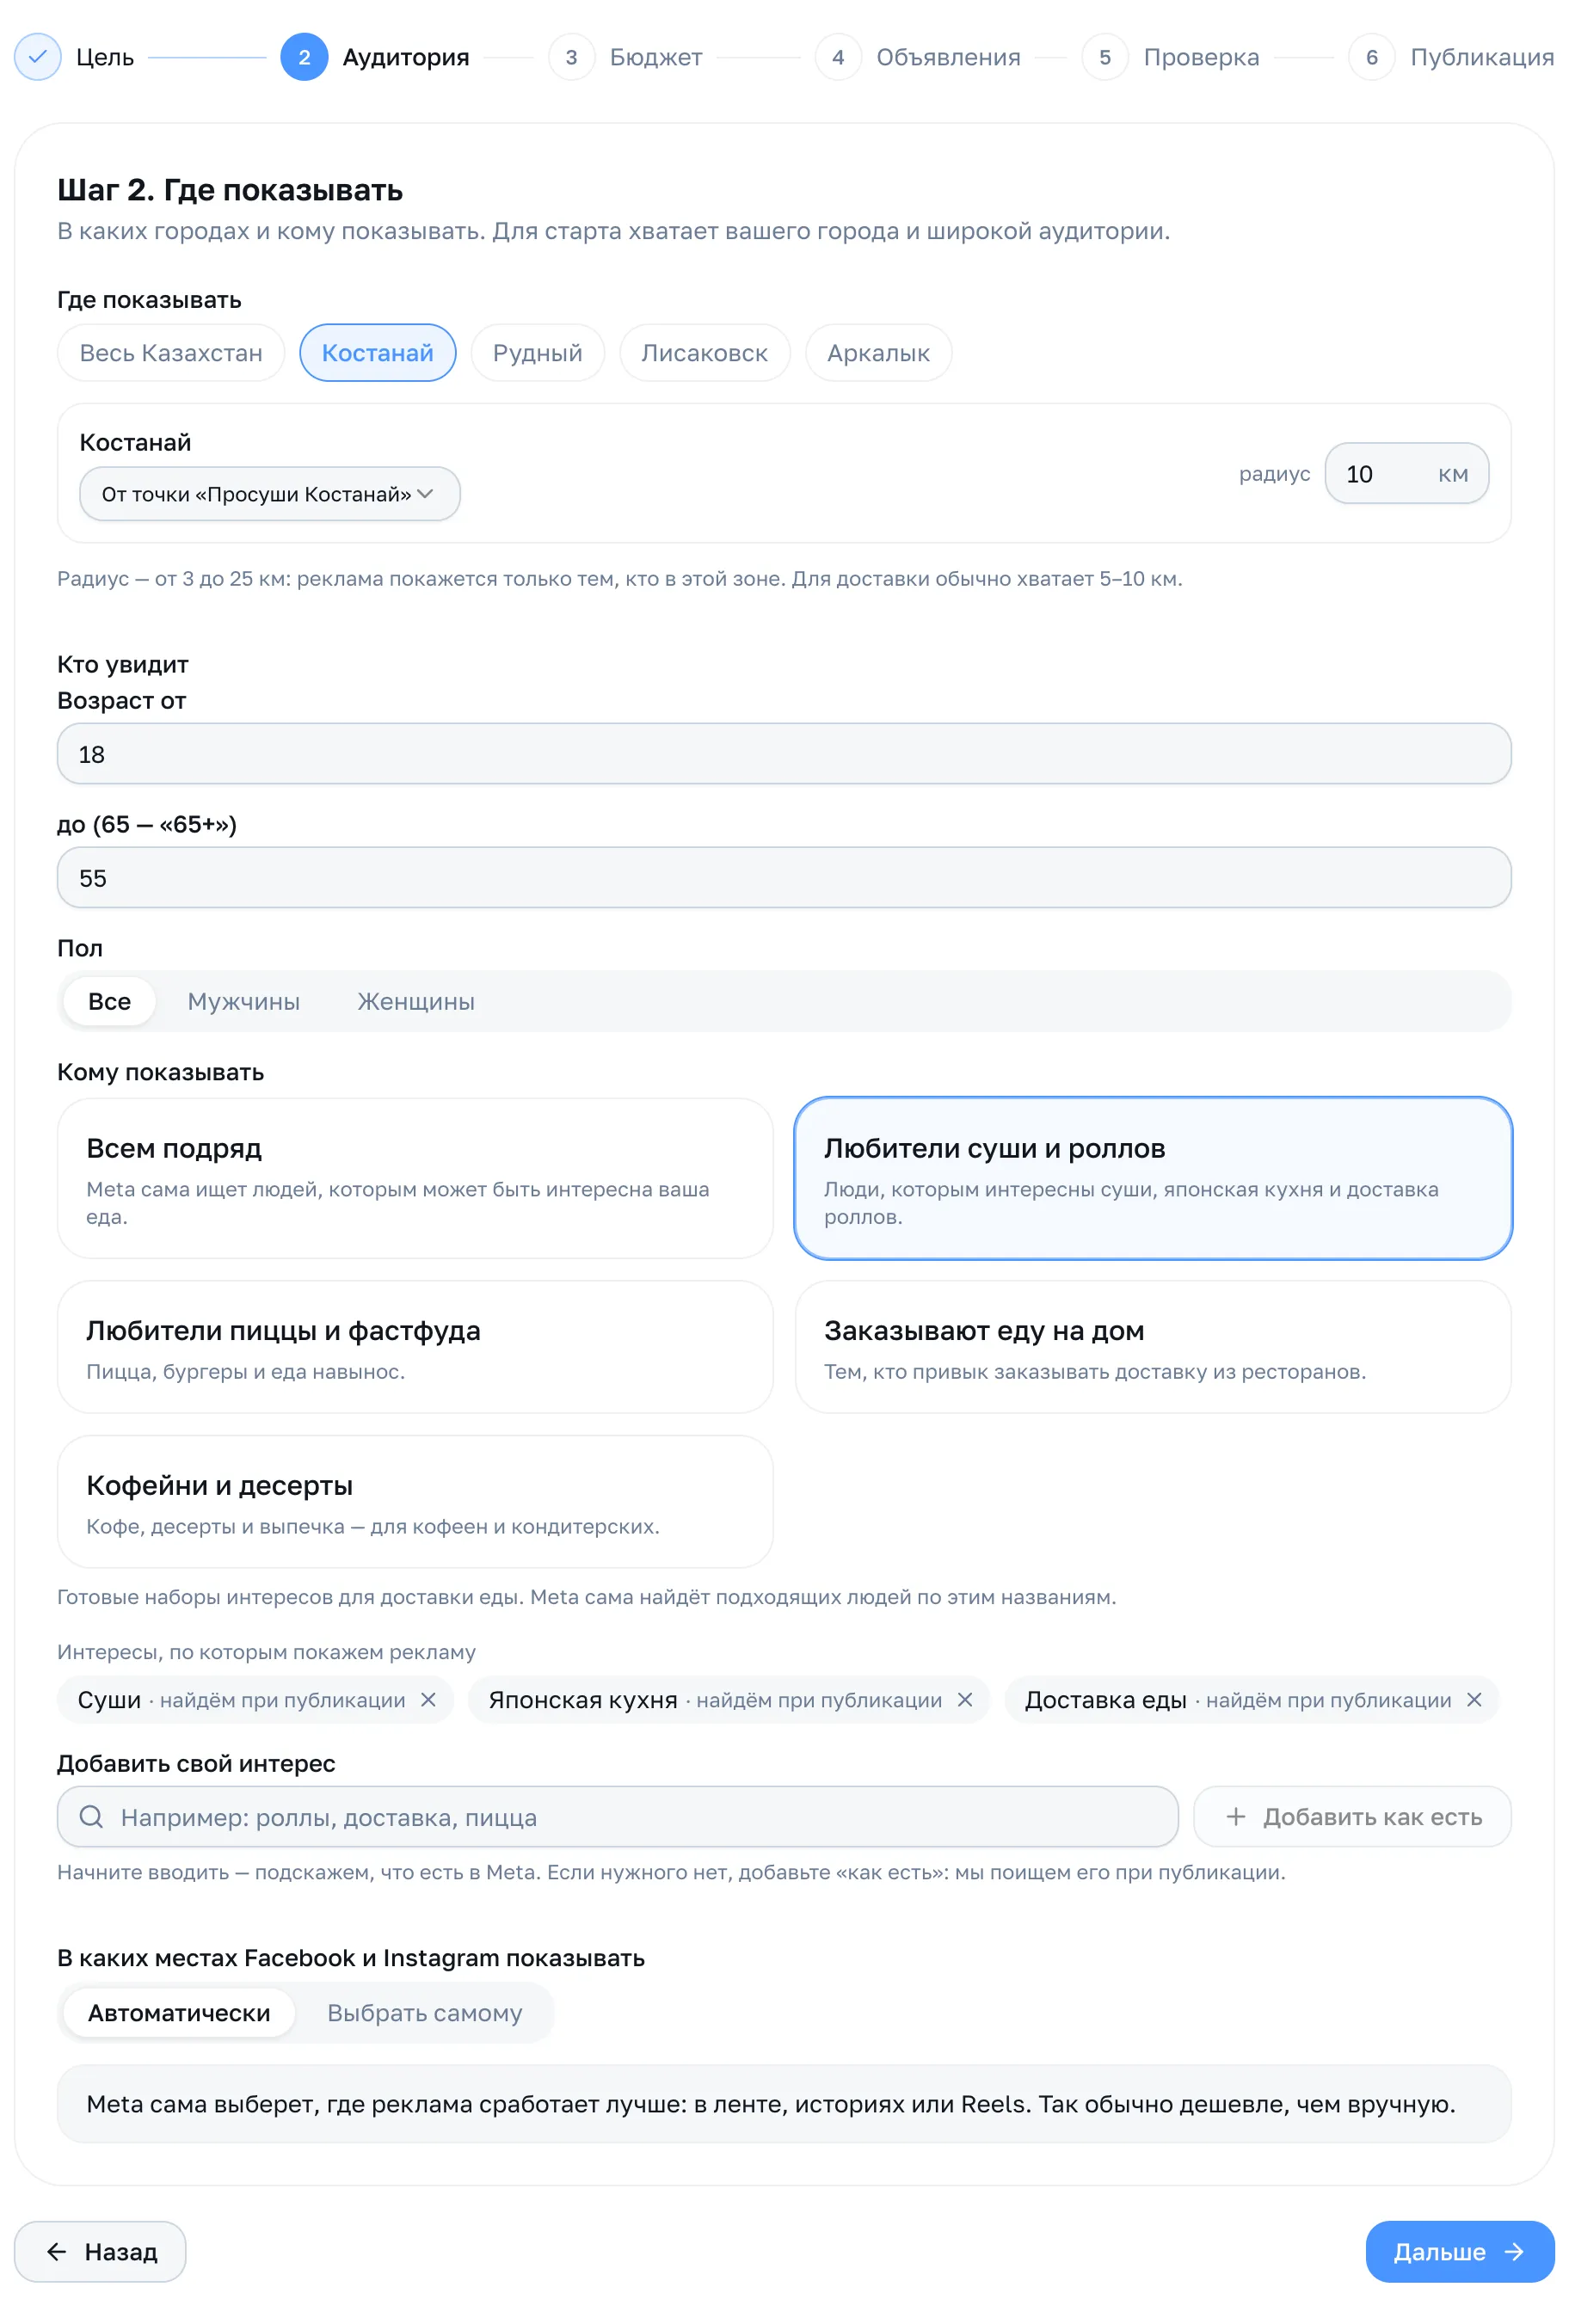Select the Всем подряд audience card
The width and height of the screenshot is (1569, 2324).
tap(415, 1178)
